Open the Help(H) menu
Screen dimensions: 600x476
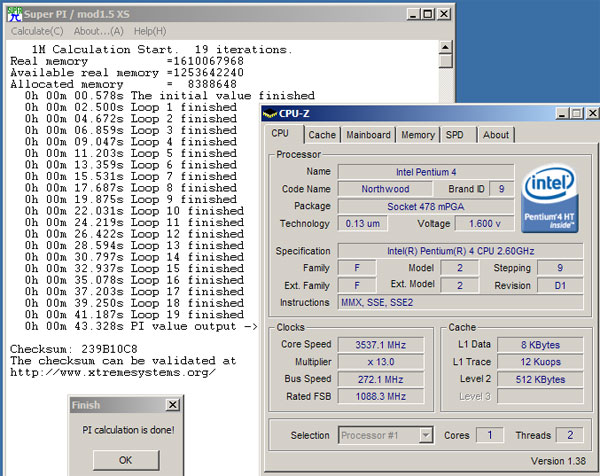click(x=150, y=31)
